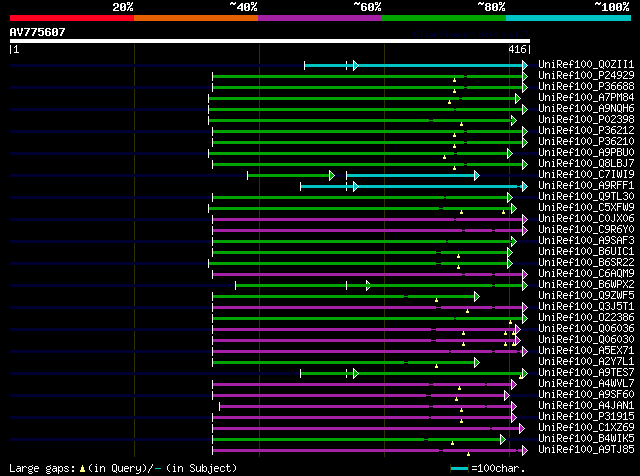The width and height of the screenshot is (640, 476).
Task: Click the red 20% legend color bar
Action: click(72, 18)
